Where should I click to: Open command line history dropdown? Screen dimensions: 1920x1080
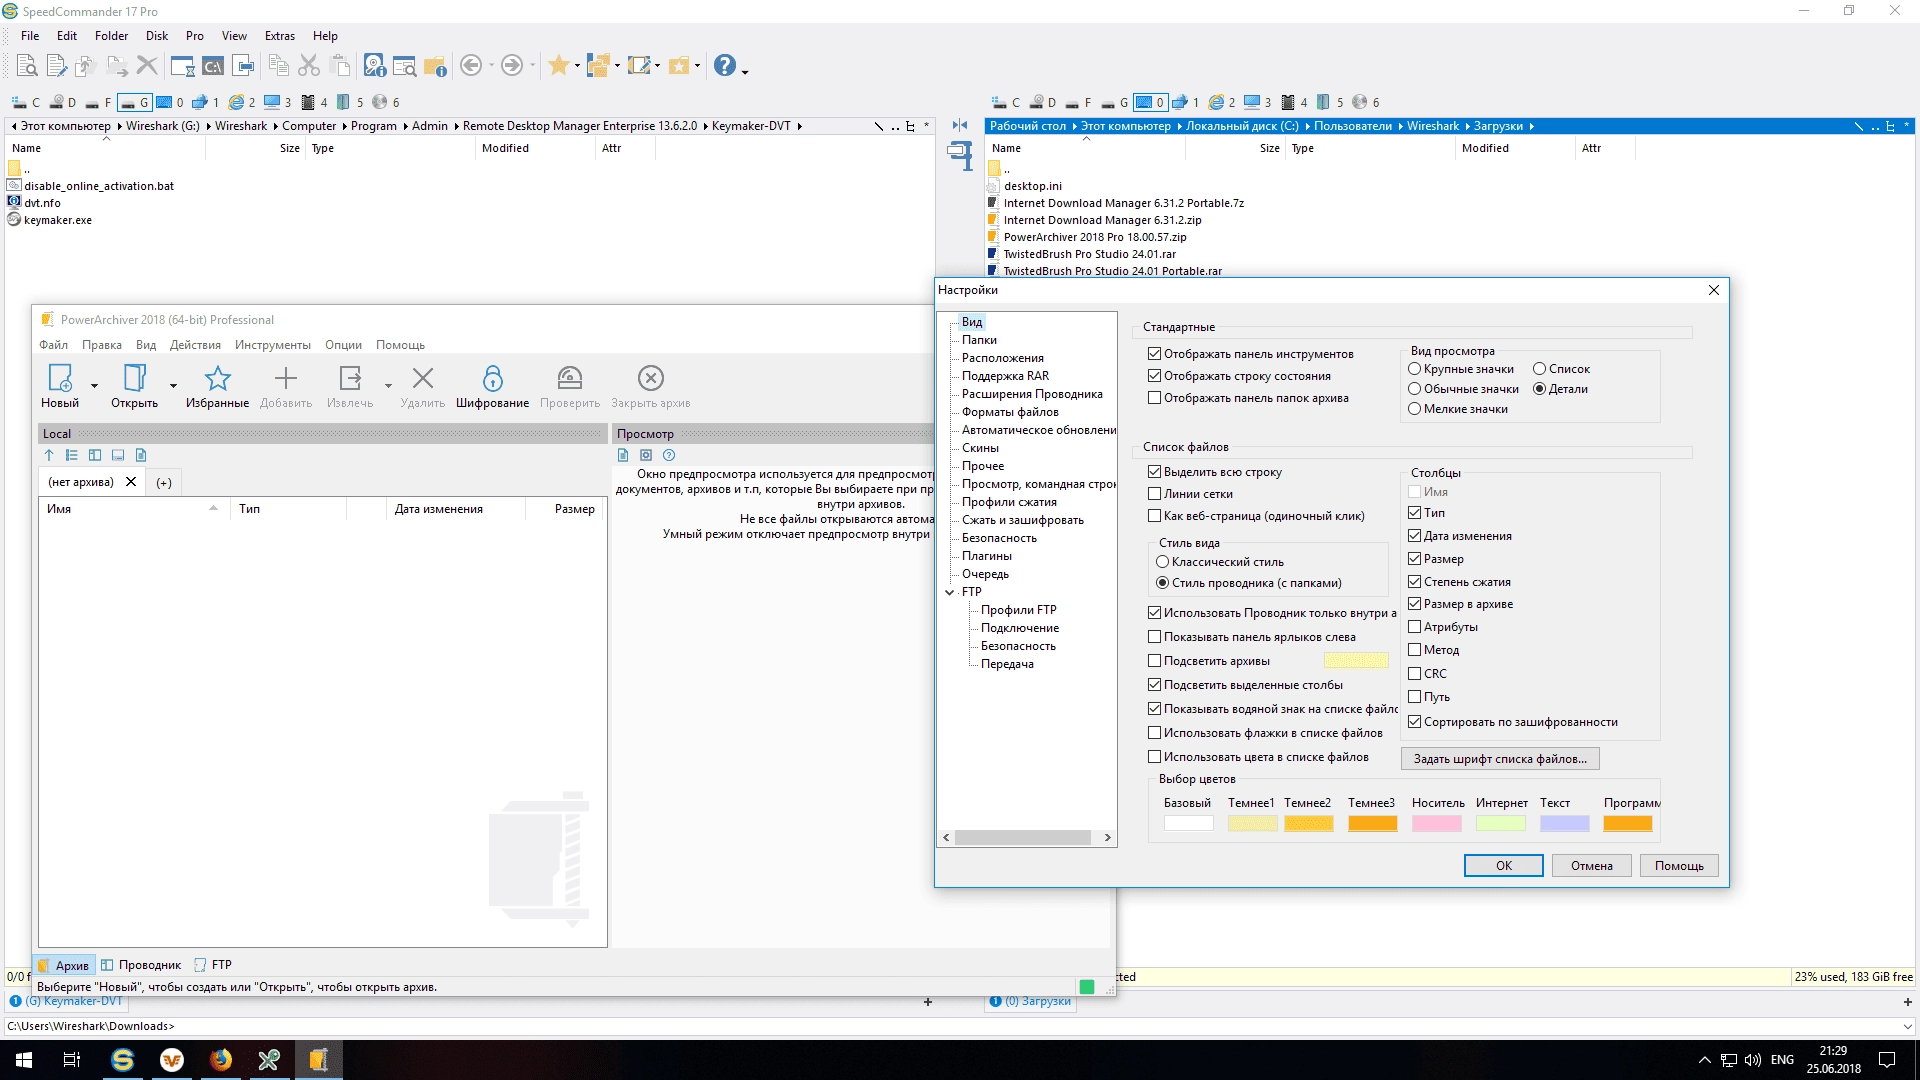pyautogui.click(x=1907, y=1026)
